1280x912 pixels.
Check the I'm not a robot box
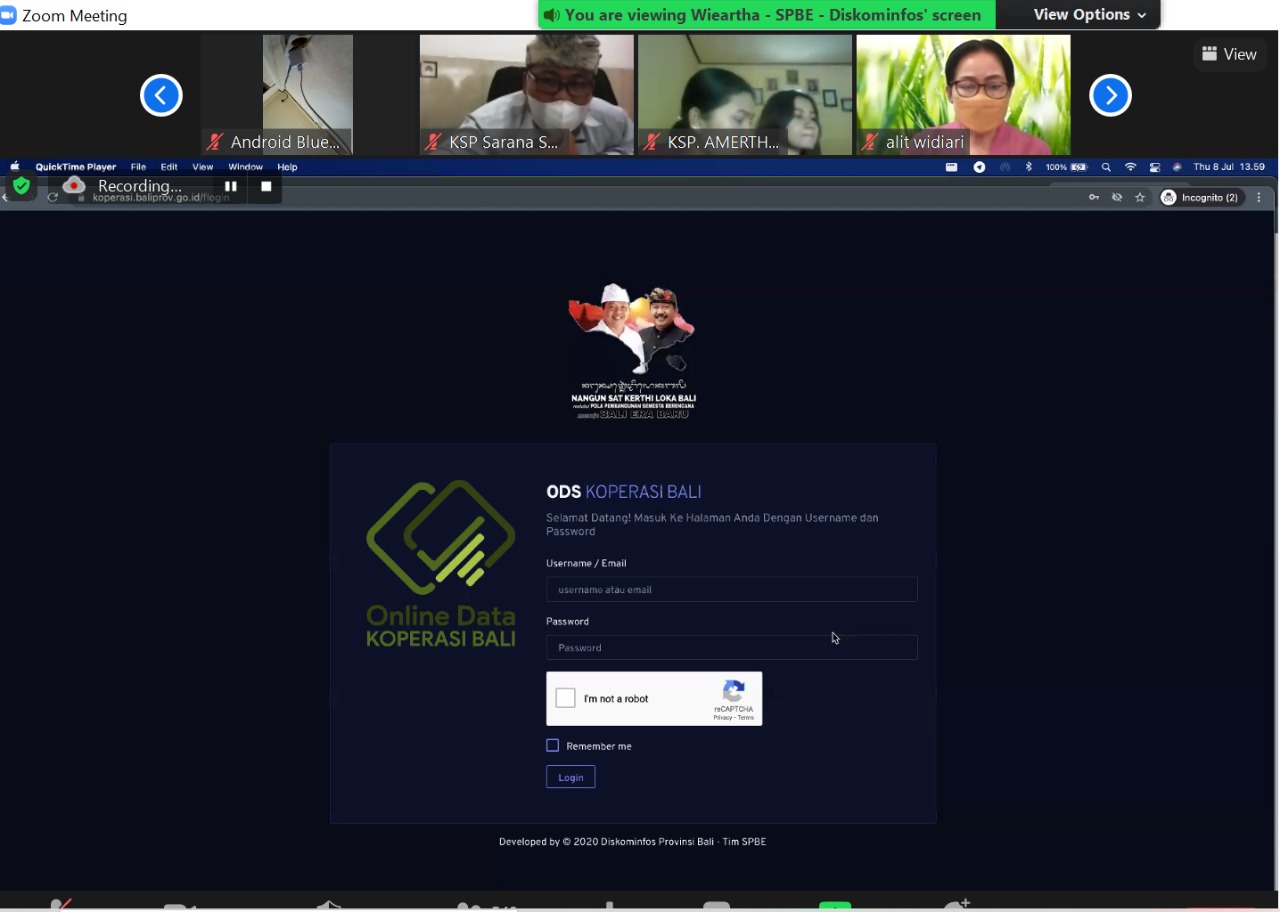click(x=565, y=698)
